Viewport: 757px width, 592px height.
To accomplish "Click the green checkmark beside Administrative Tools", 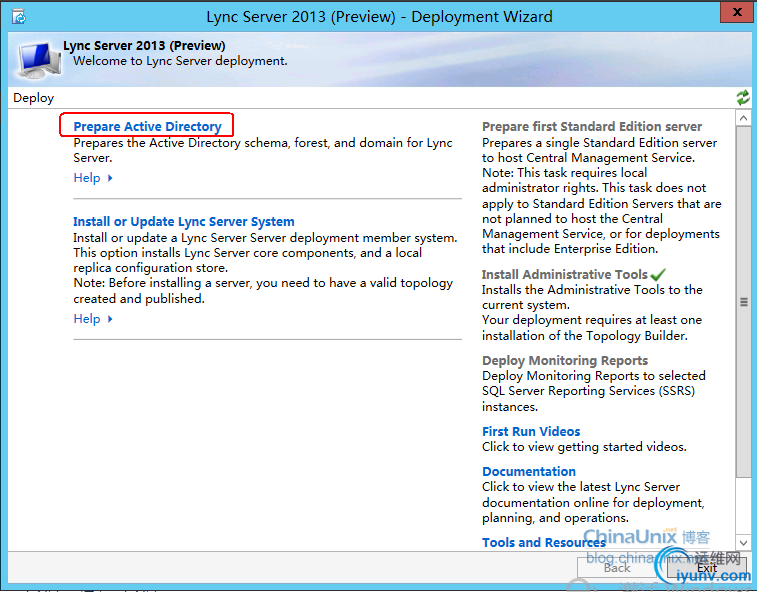I will click(x=658, y=274).
